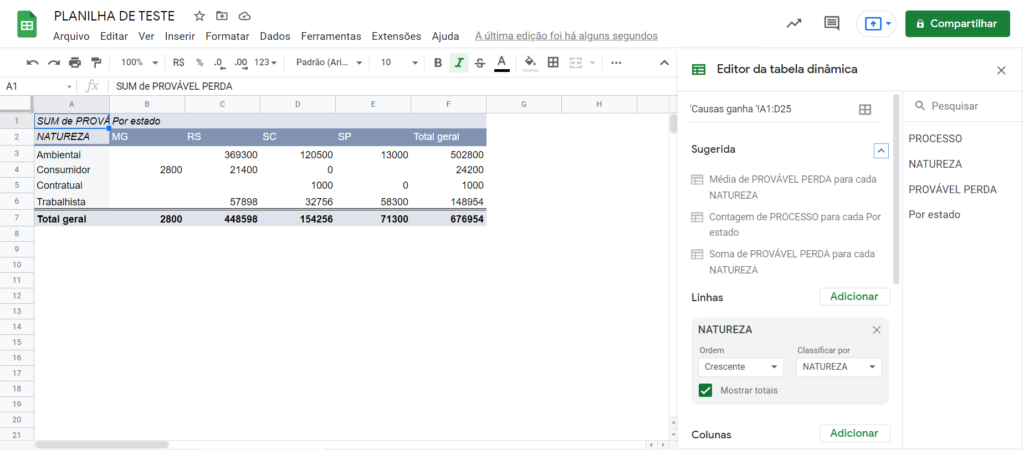Image resolution: width=1024 pixels, height=450 pixels.
Task: Open the borders tool
Action: point(553,63)
